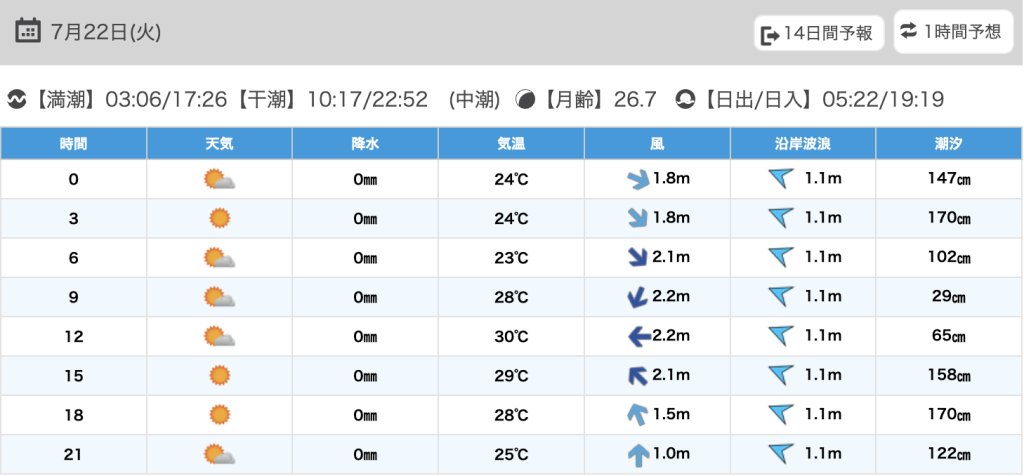
Task: Click the sunny weather icon at 3時
Action: pos(219,219)
